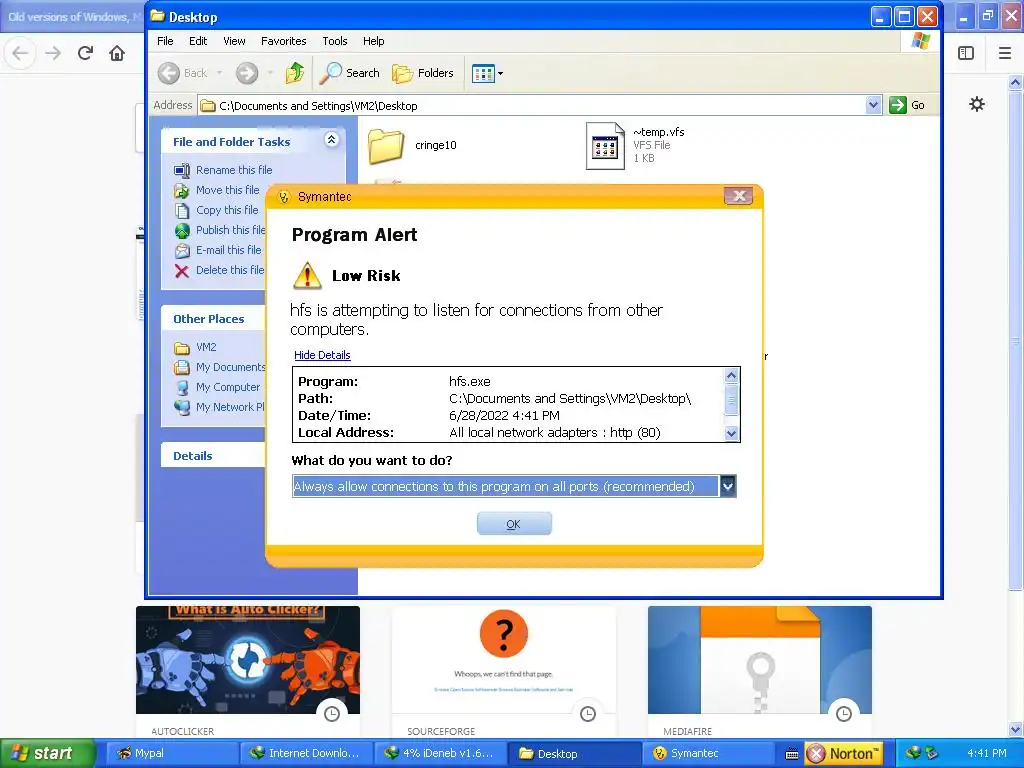Click the Search toolbar button
Screen dimensions: 1024x768
[349, 73]
